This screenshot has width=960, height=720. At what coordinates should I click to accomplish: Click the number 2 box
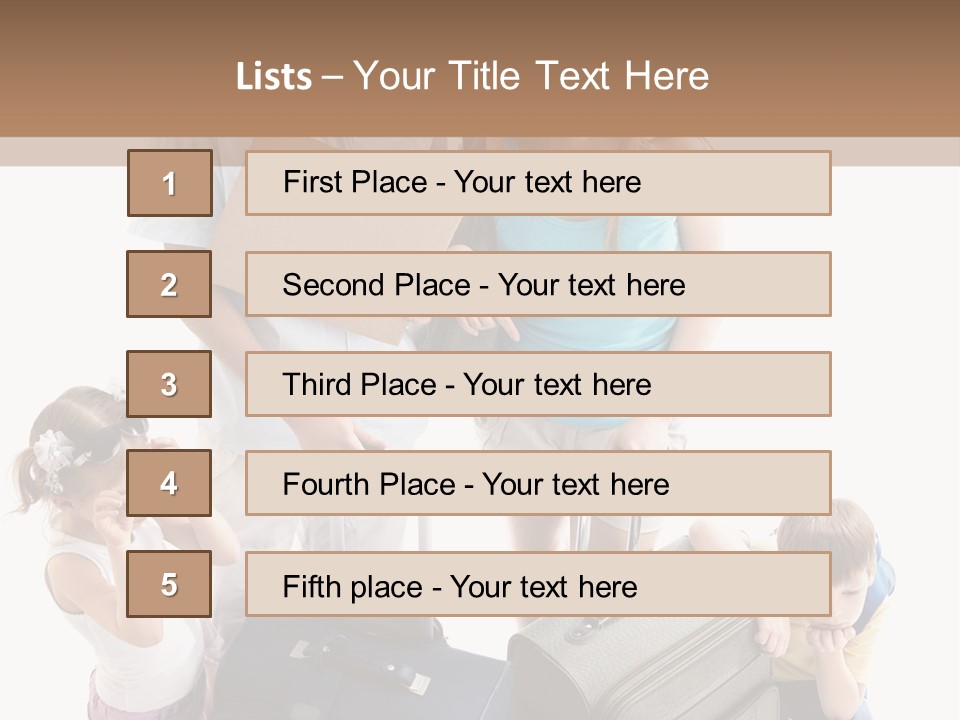169,284
